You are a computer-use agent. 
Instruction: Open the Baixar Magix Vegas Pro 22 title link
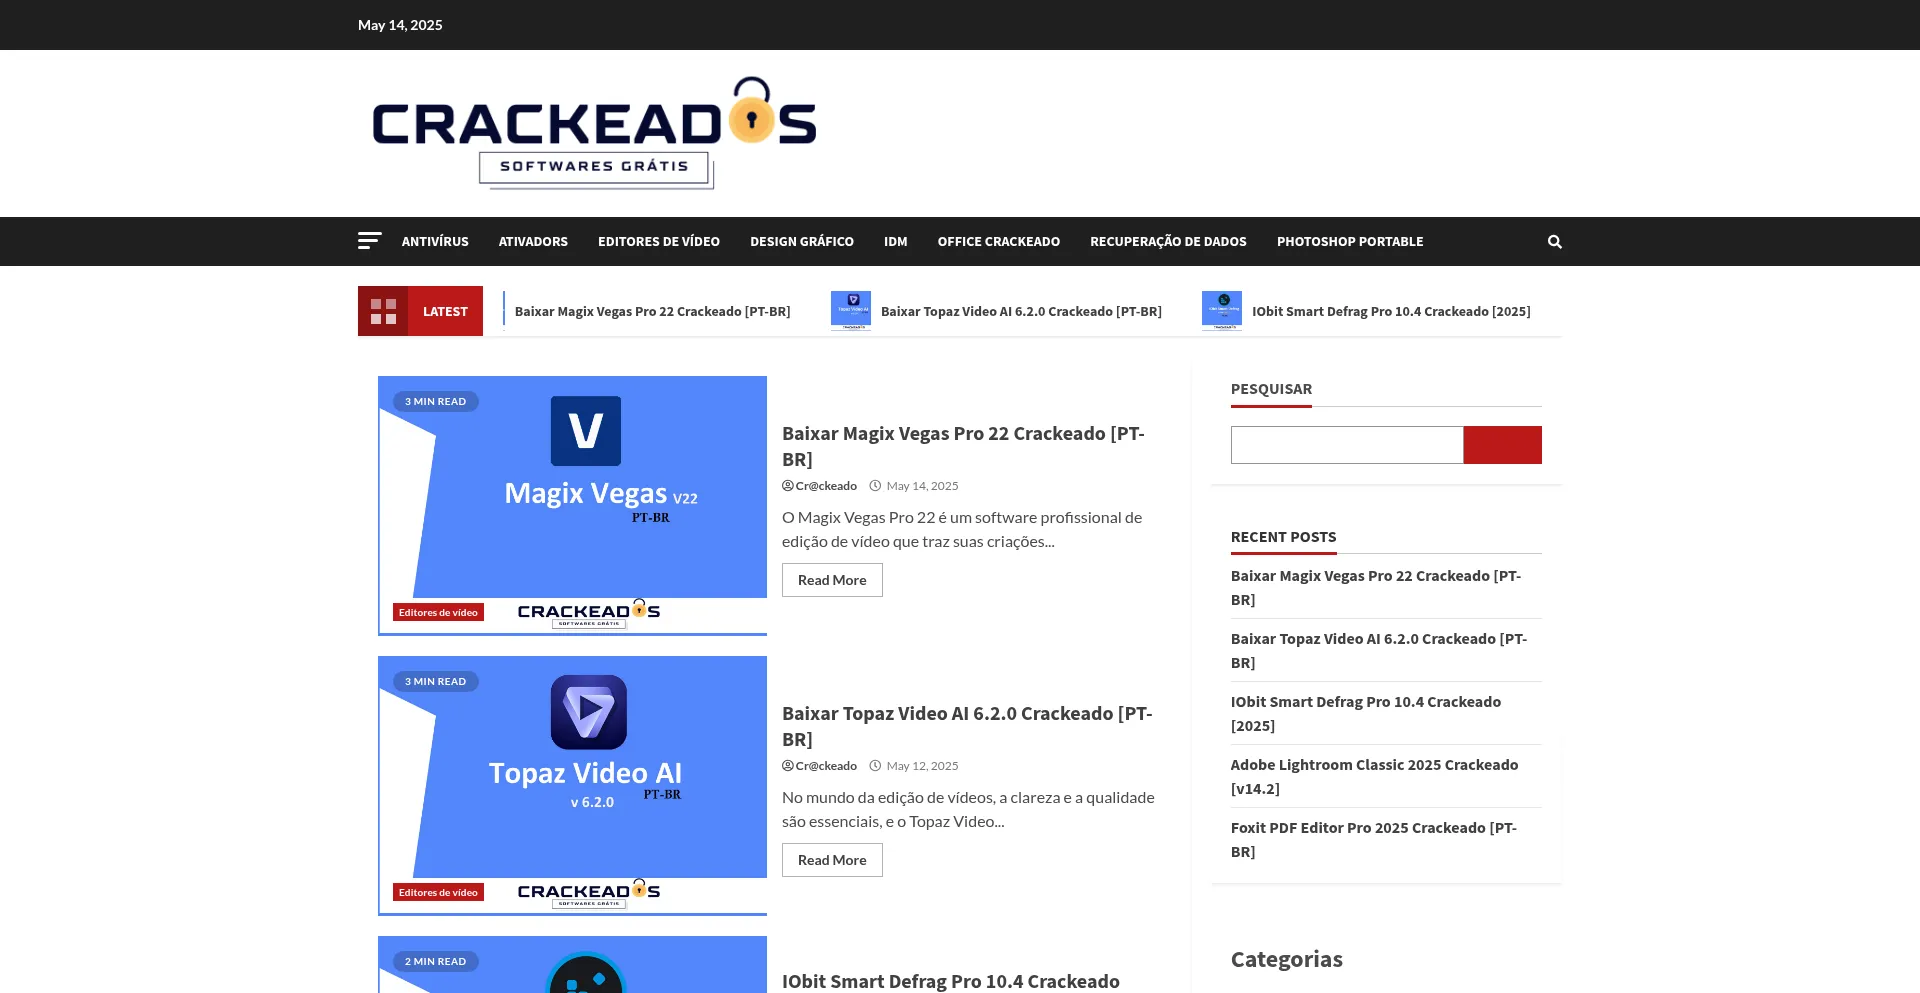[963, 446]
